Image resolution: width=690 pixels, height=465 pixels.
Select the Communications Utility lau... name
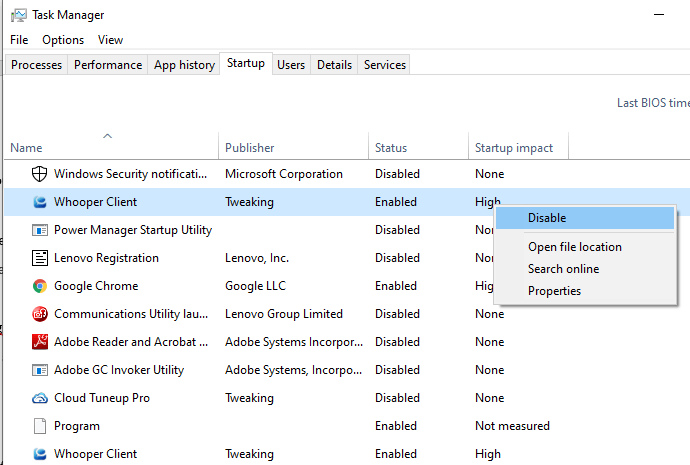(x=131, y=314)
